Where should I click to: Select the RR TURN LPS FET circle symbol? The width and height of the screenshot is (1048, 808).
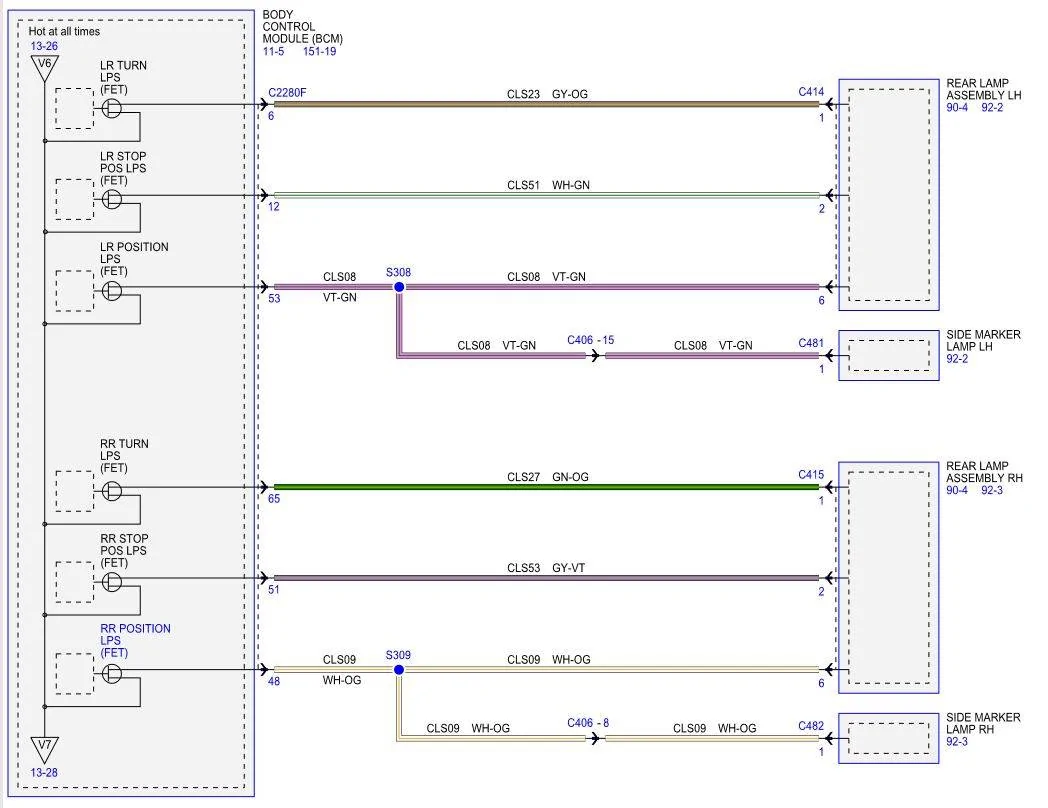click(112, 491)
